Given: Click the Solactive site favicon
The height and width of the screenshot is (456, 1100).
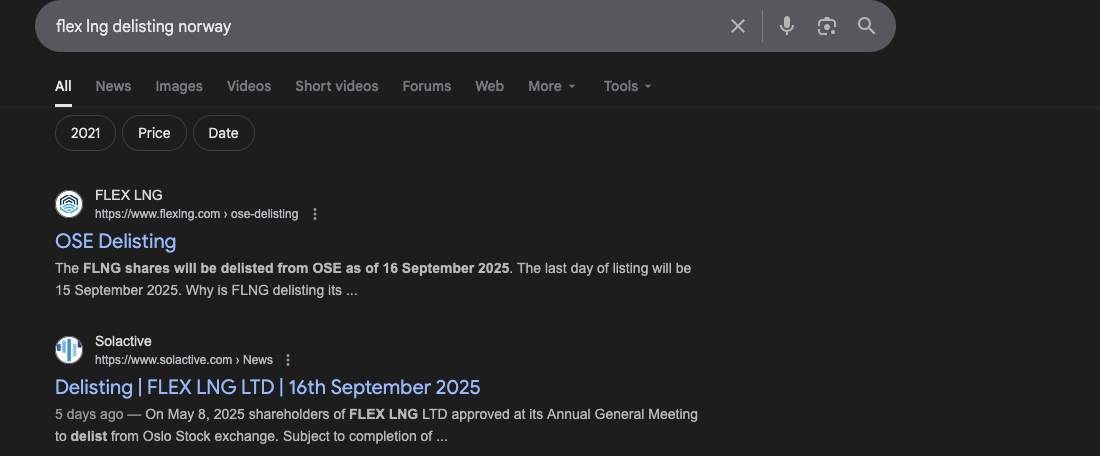Looking at the screenshot, I should (69, 350).
